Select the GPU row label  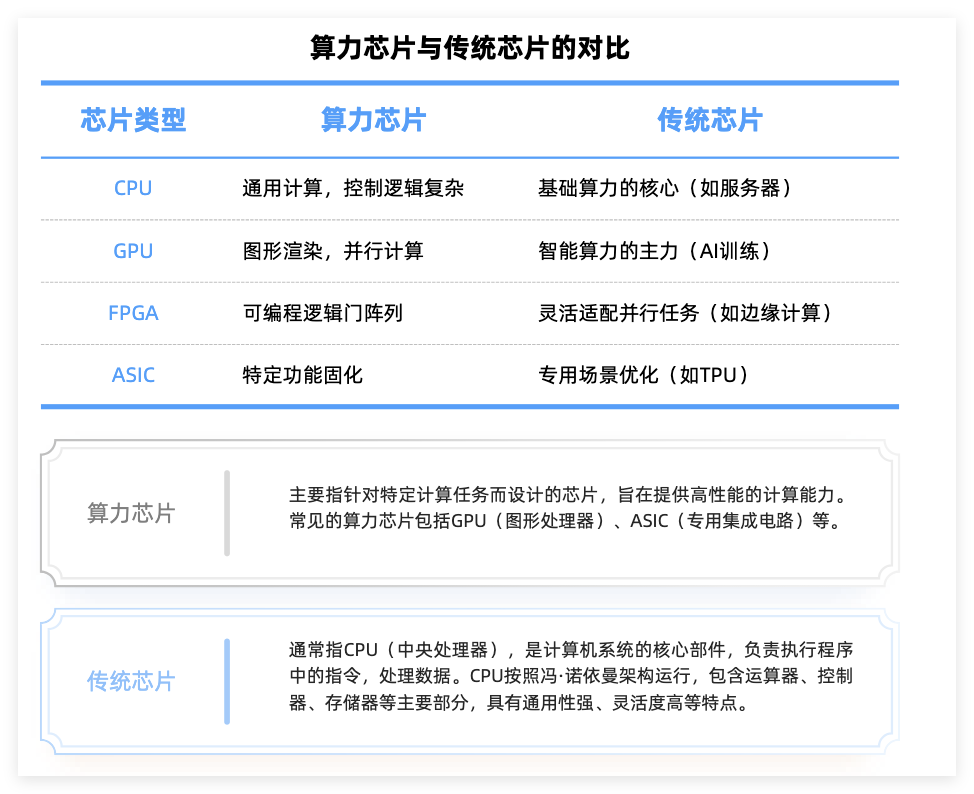click(133, 251)
